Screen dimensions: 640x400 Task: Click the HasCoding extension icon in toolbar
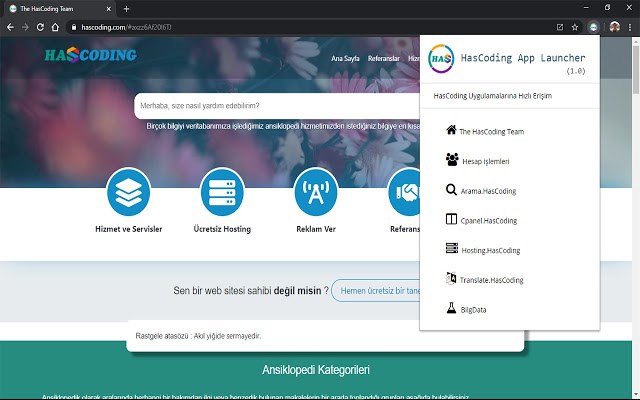coord(593,27)
